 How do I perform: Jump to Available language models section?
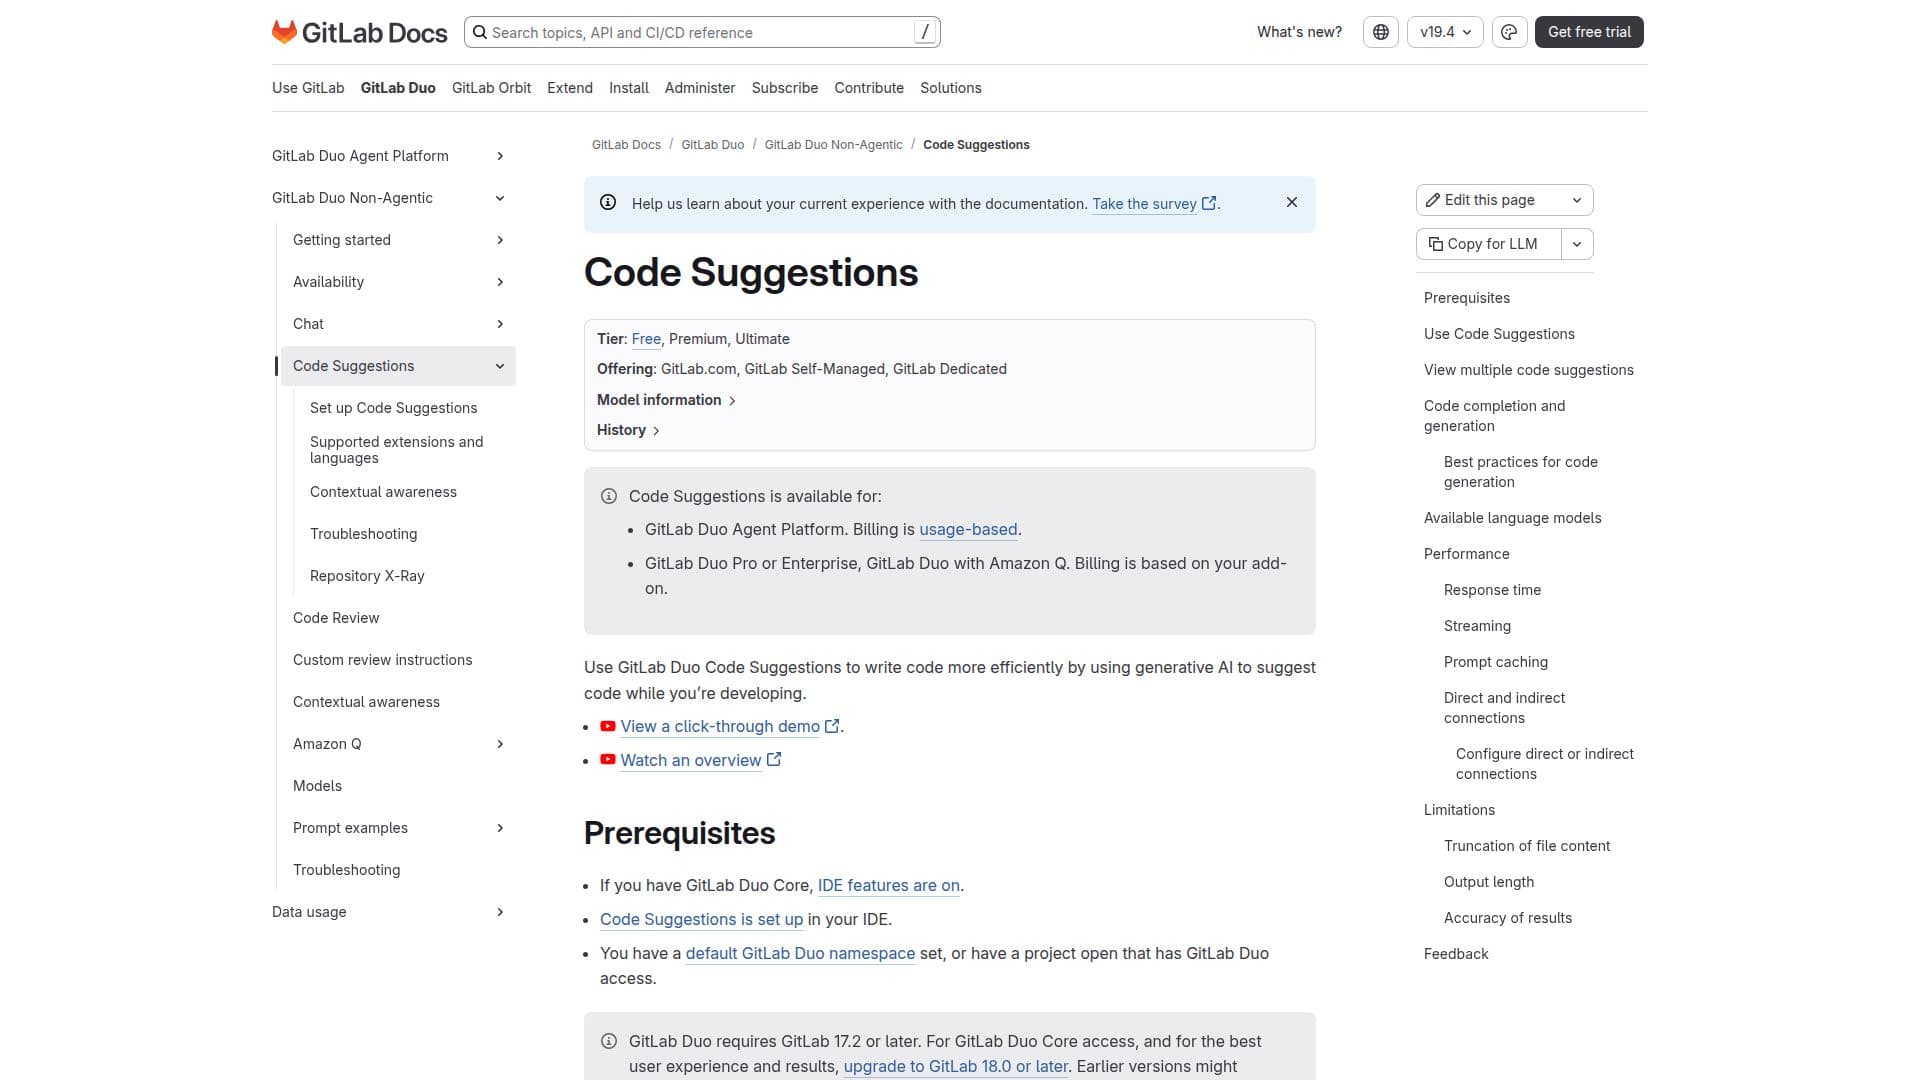[x=1512, y=518]
